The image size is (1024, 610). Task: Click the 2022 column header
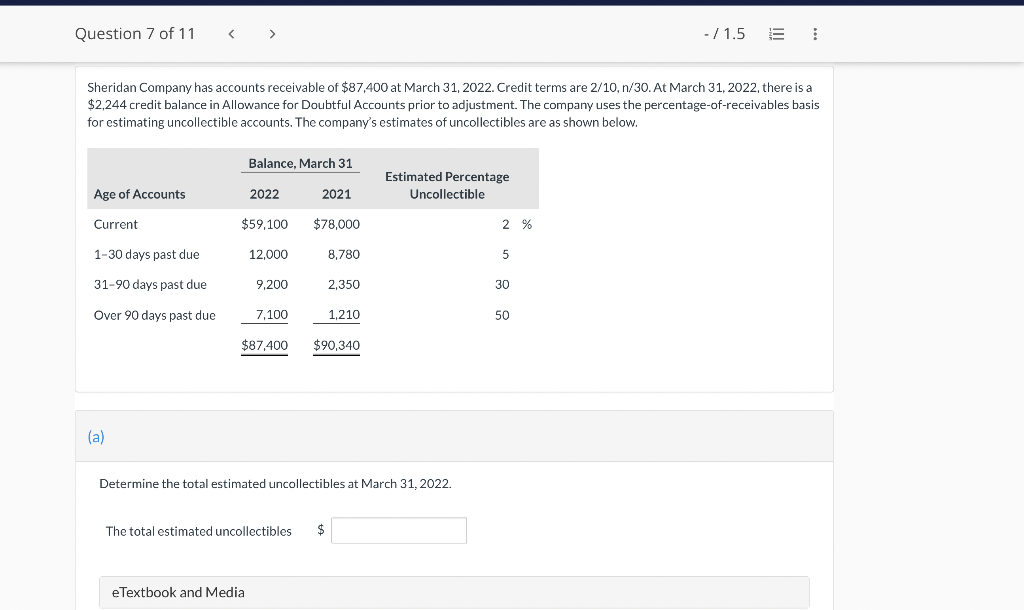tap(264, 195)
